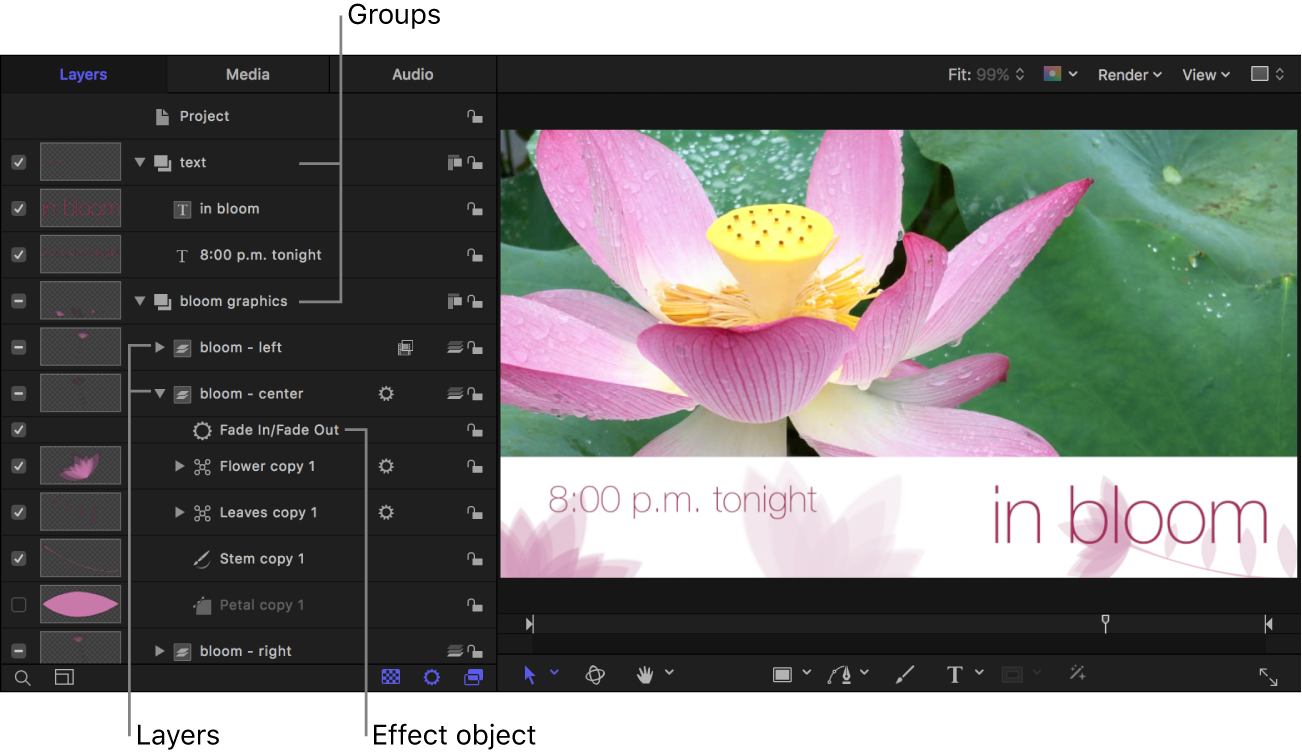The width and height of the screenshot is (1302, 754).
Task: Click the gear icon on bloom - center layer
Action: (x=386, y=393)
